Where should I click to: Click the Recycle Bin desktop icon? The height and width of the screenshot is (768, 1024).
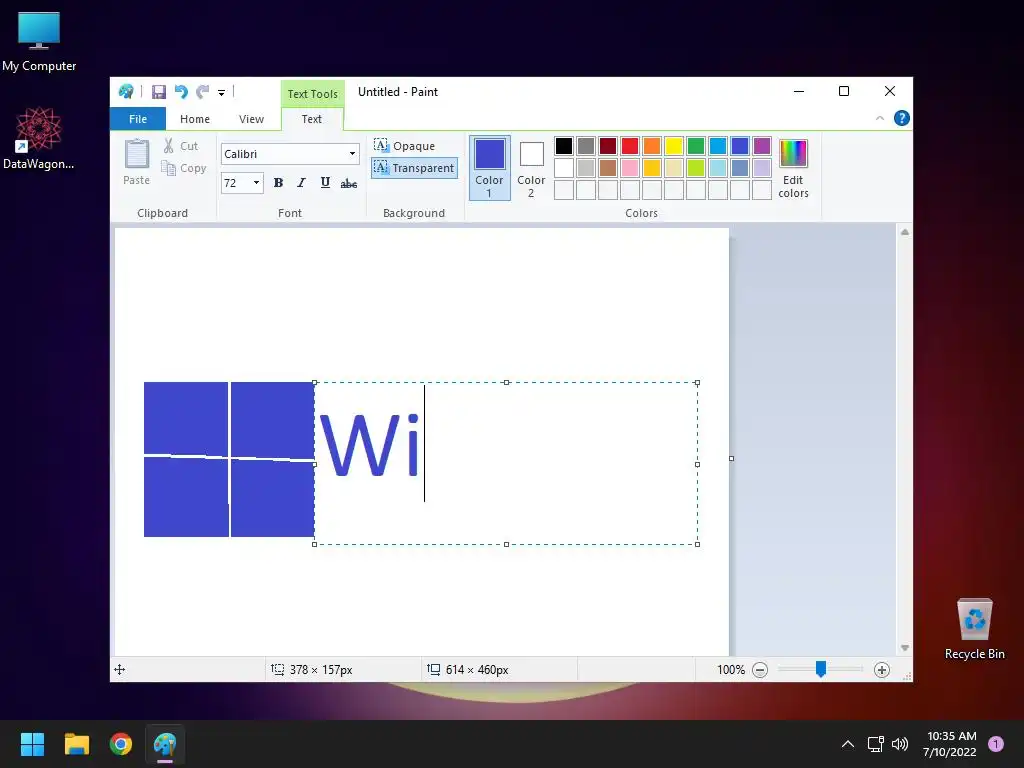point(974,630)
